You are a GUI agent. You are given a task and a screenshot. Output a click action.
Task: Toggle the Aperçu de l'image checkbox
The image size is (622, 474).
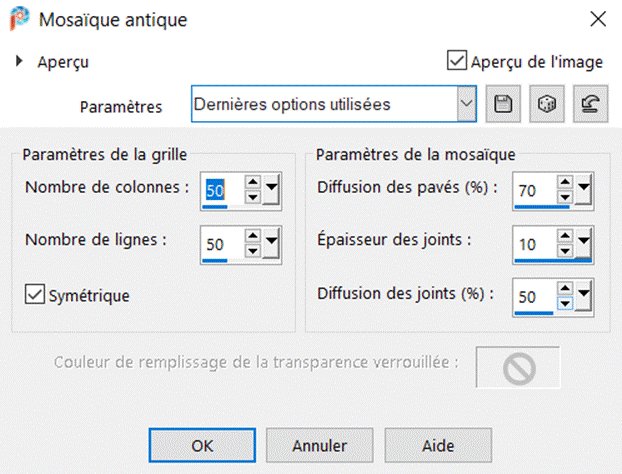pyautogui.click(x=457, y=62)
